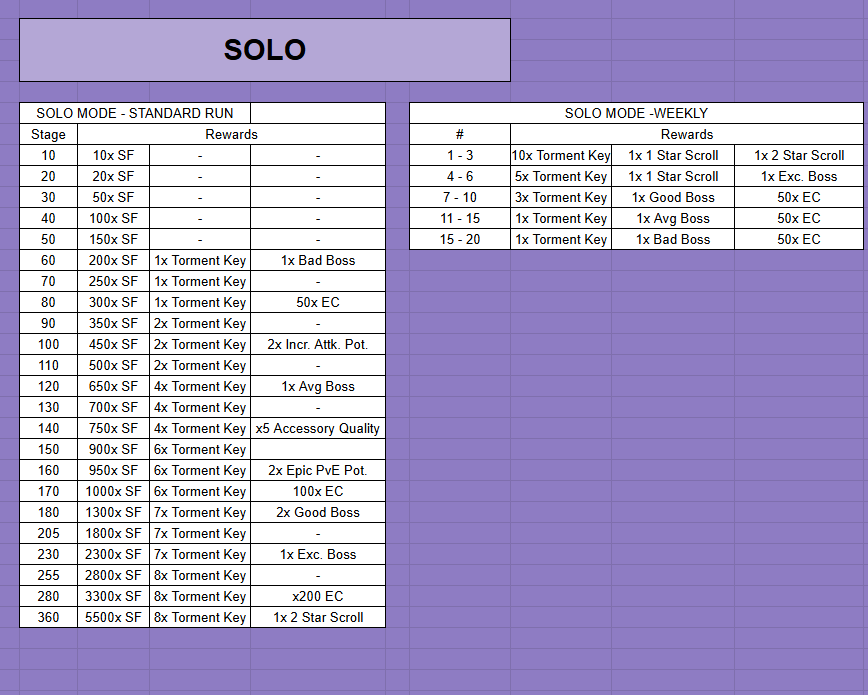Select the SOLO MODE -WEEKLY header cell
868x695 pixels.
636,113
